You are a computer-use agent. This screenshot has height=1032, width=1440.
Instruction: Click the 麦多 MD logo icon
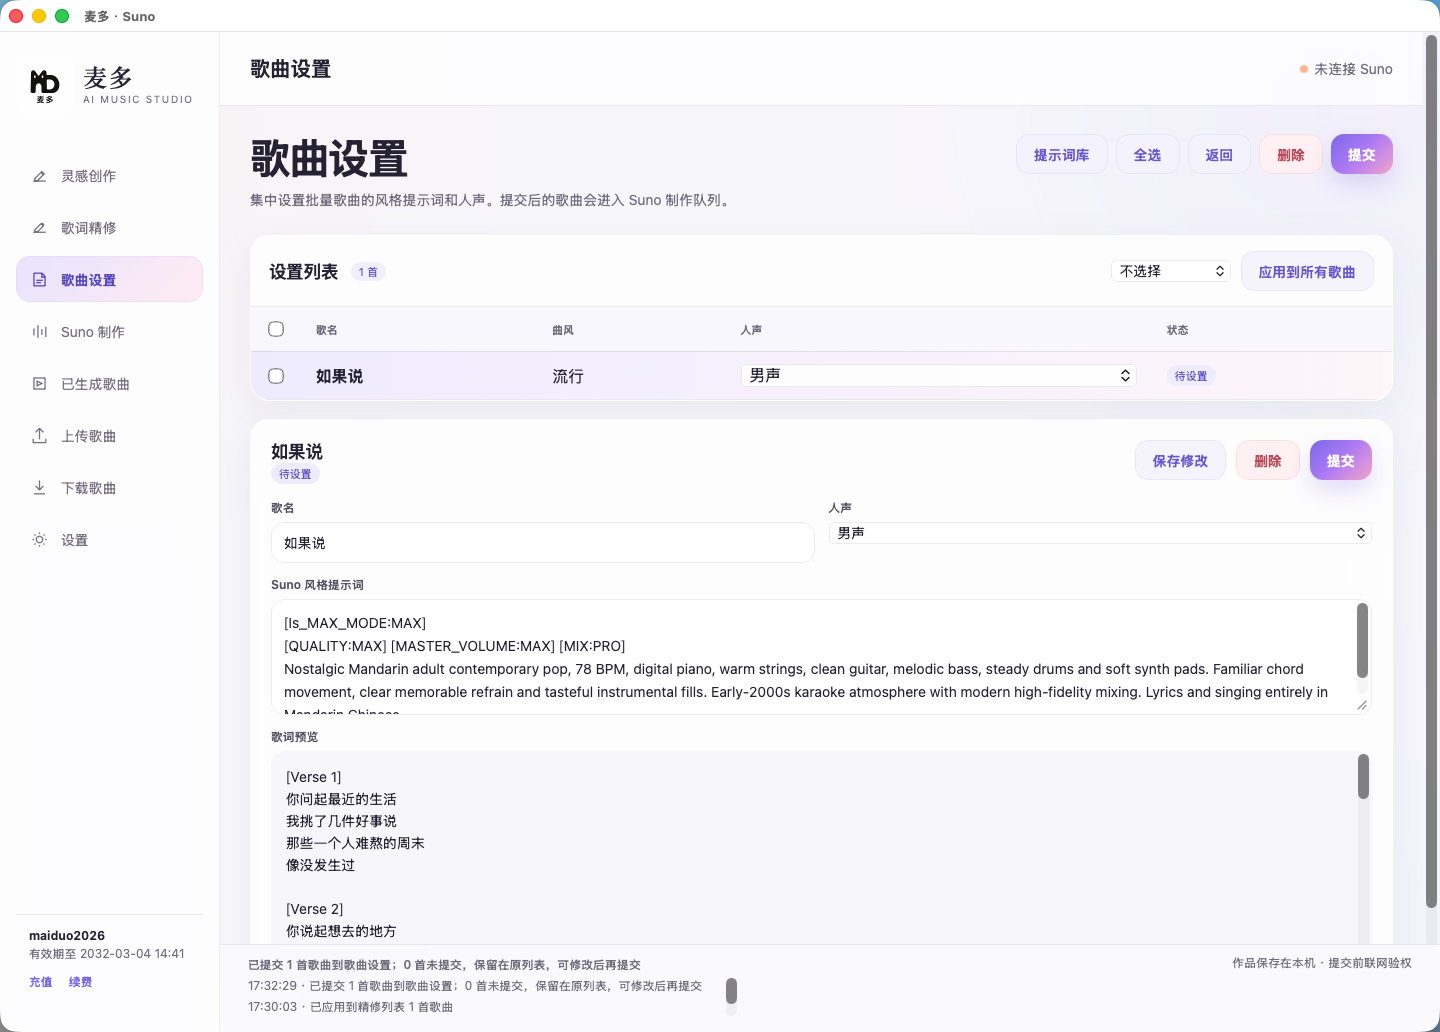click(44, 85)
